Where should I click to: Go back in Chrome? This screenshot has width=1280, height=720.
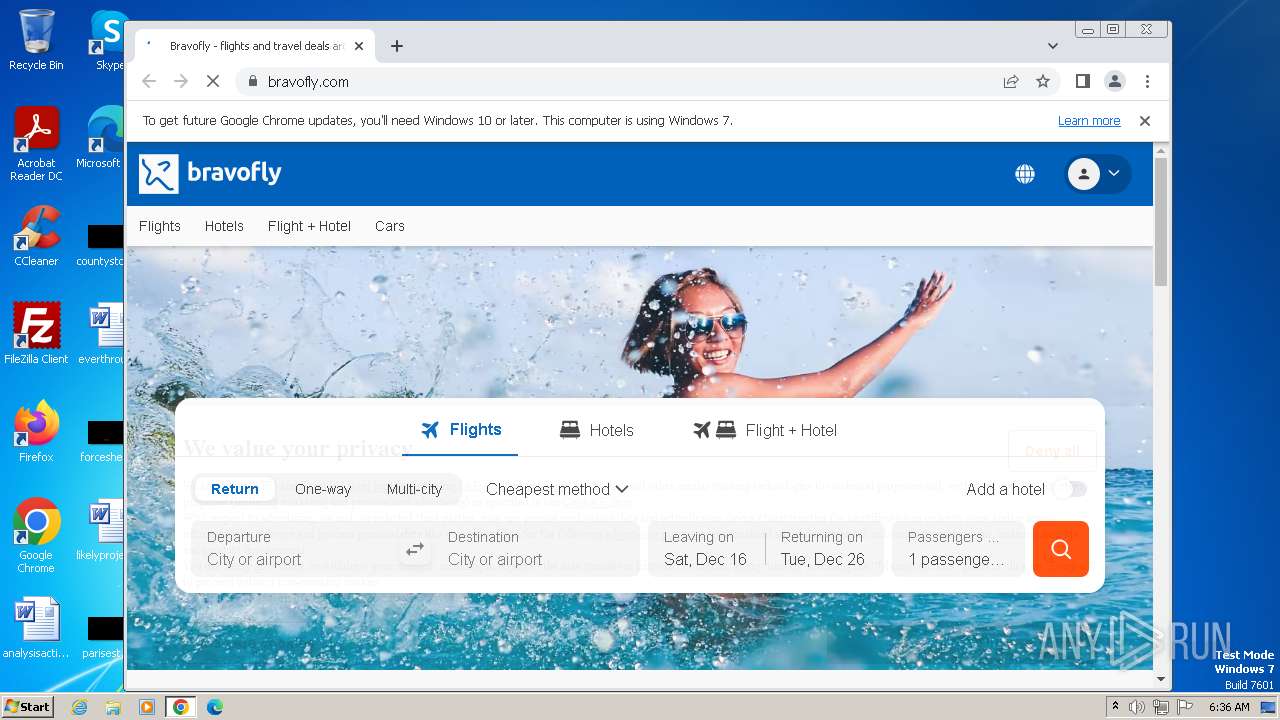[149, 82]
